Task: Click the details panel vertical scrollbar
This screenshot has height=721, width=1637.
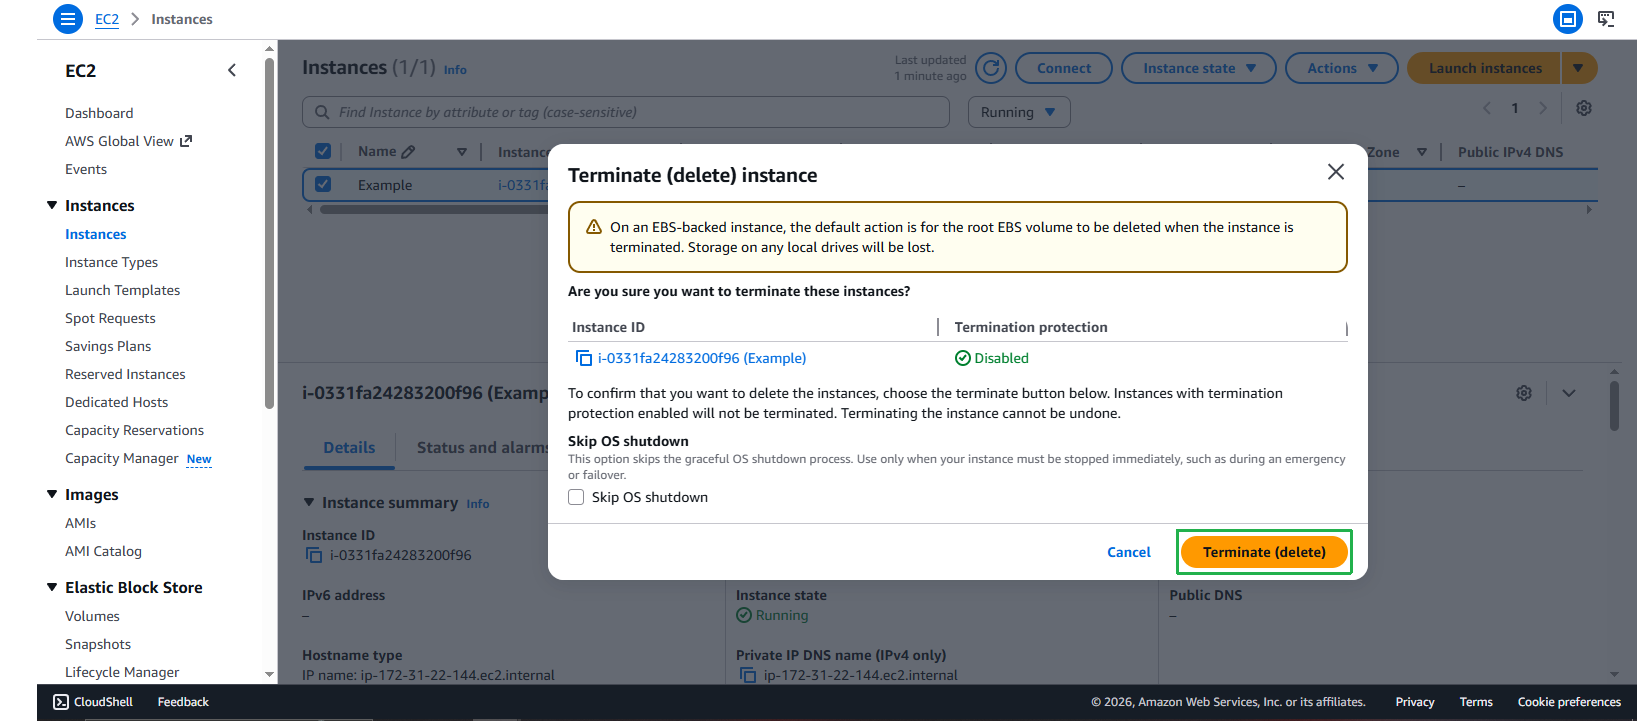Action: point(1614,404)
